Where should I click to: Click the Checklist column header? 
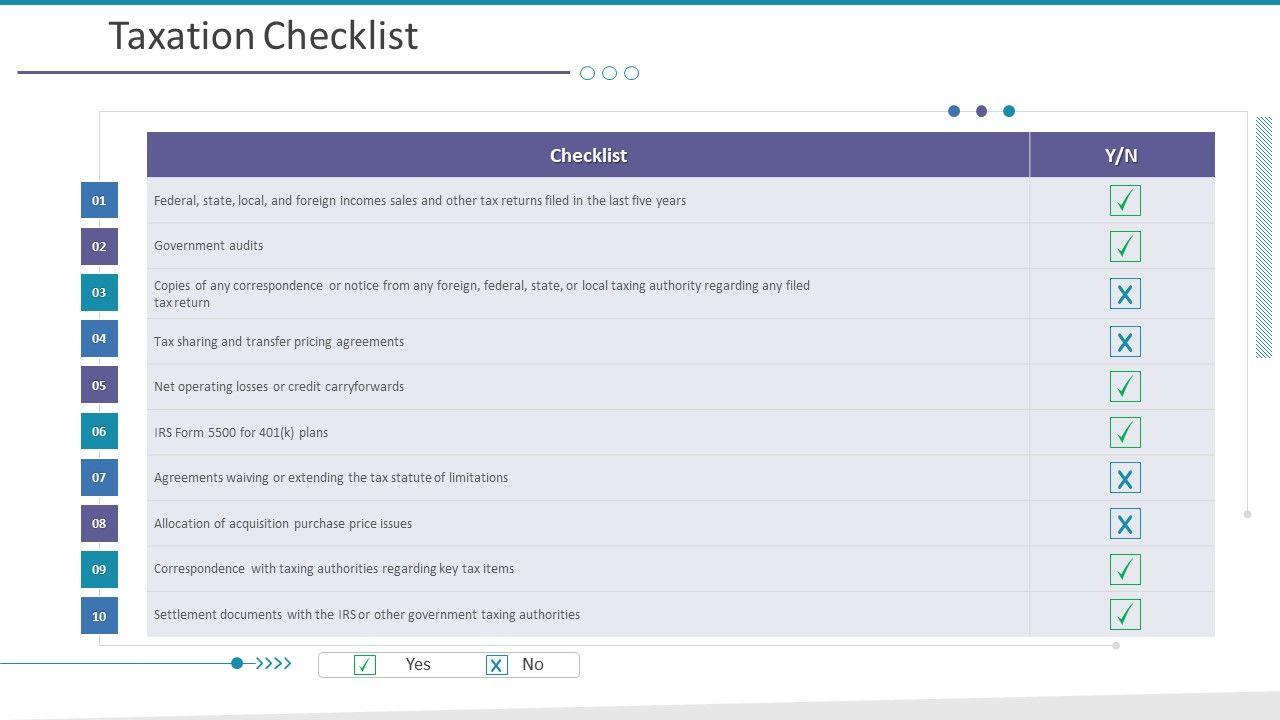(x=588, y=155)
